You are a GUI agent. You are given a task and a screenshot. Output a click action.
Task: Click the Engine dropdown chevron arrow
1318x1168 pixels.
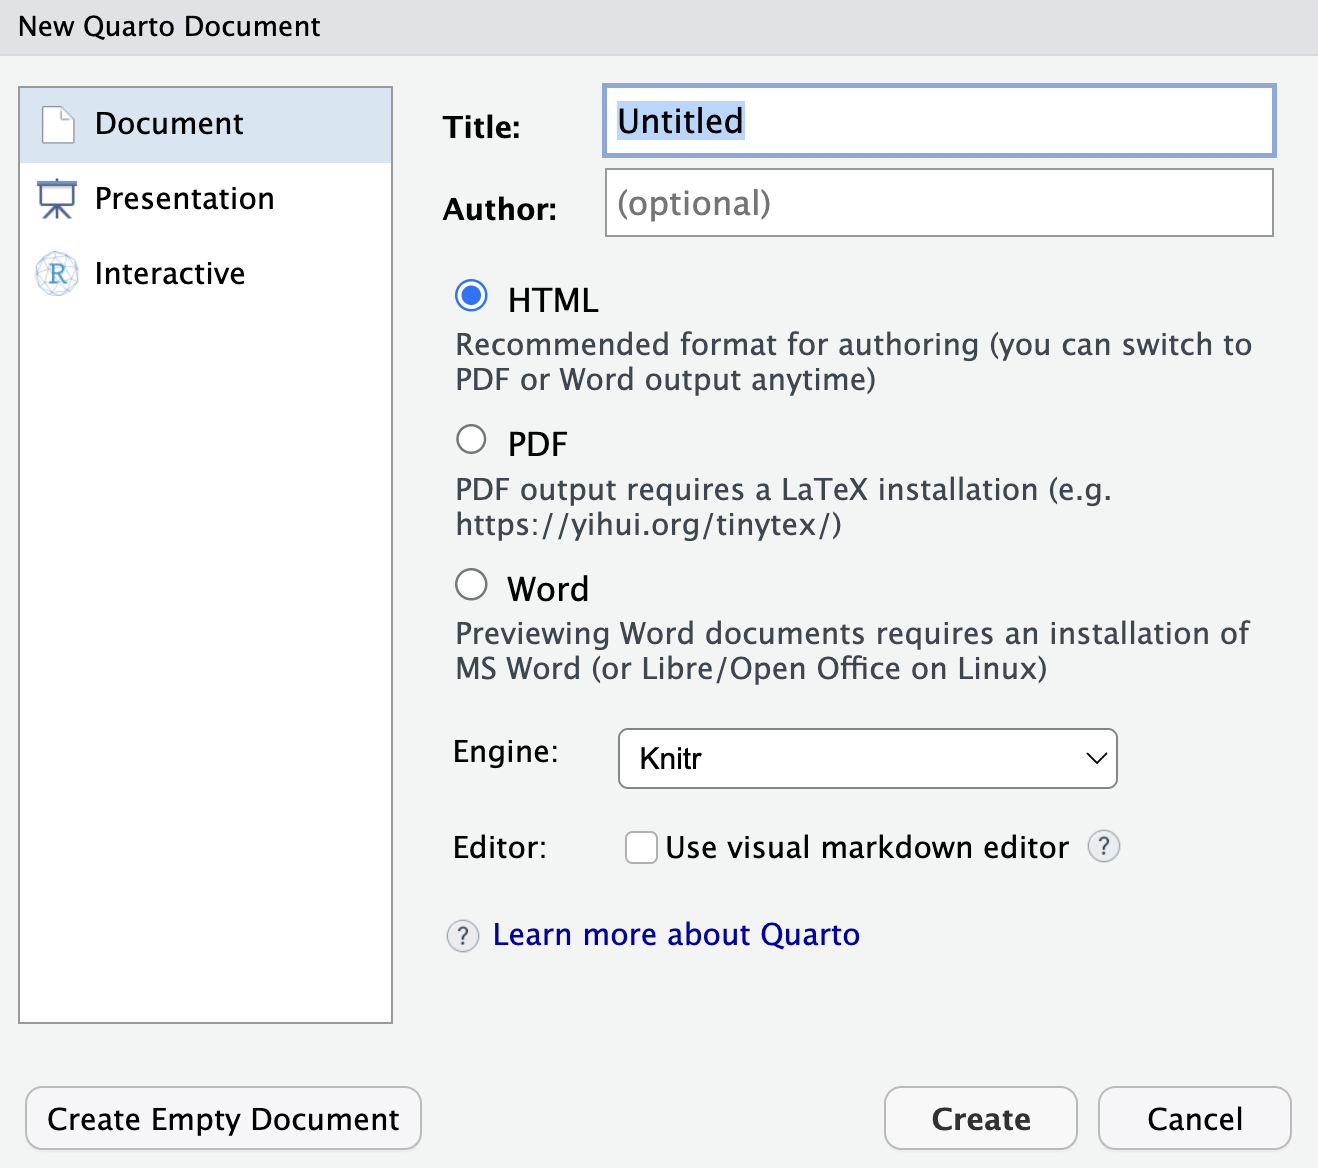[1096, 758]
